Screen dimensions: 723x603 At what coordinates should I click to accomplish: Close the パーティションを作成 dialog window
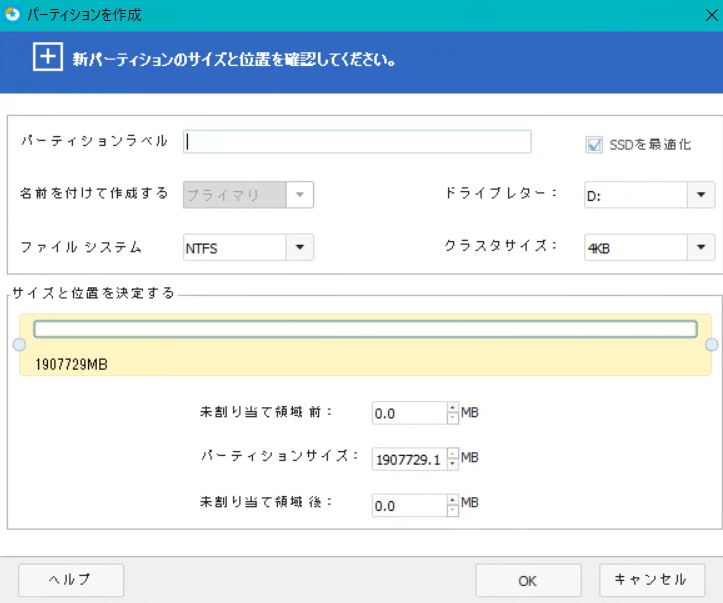coord(704,15)
